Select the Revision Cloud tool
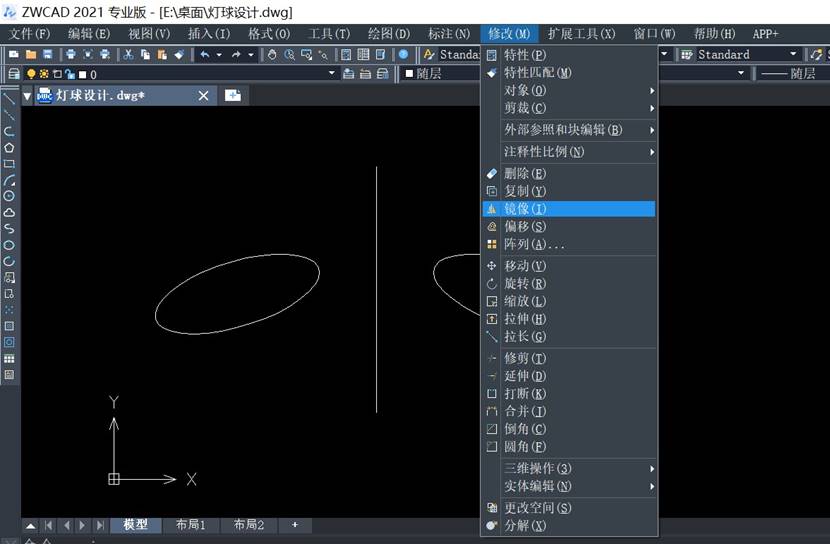The height and width of the screenshot is (544, 830). tap(9, 212)
